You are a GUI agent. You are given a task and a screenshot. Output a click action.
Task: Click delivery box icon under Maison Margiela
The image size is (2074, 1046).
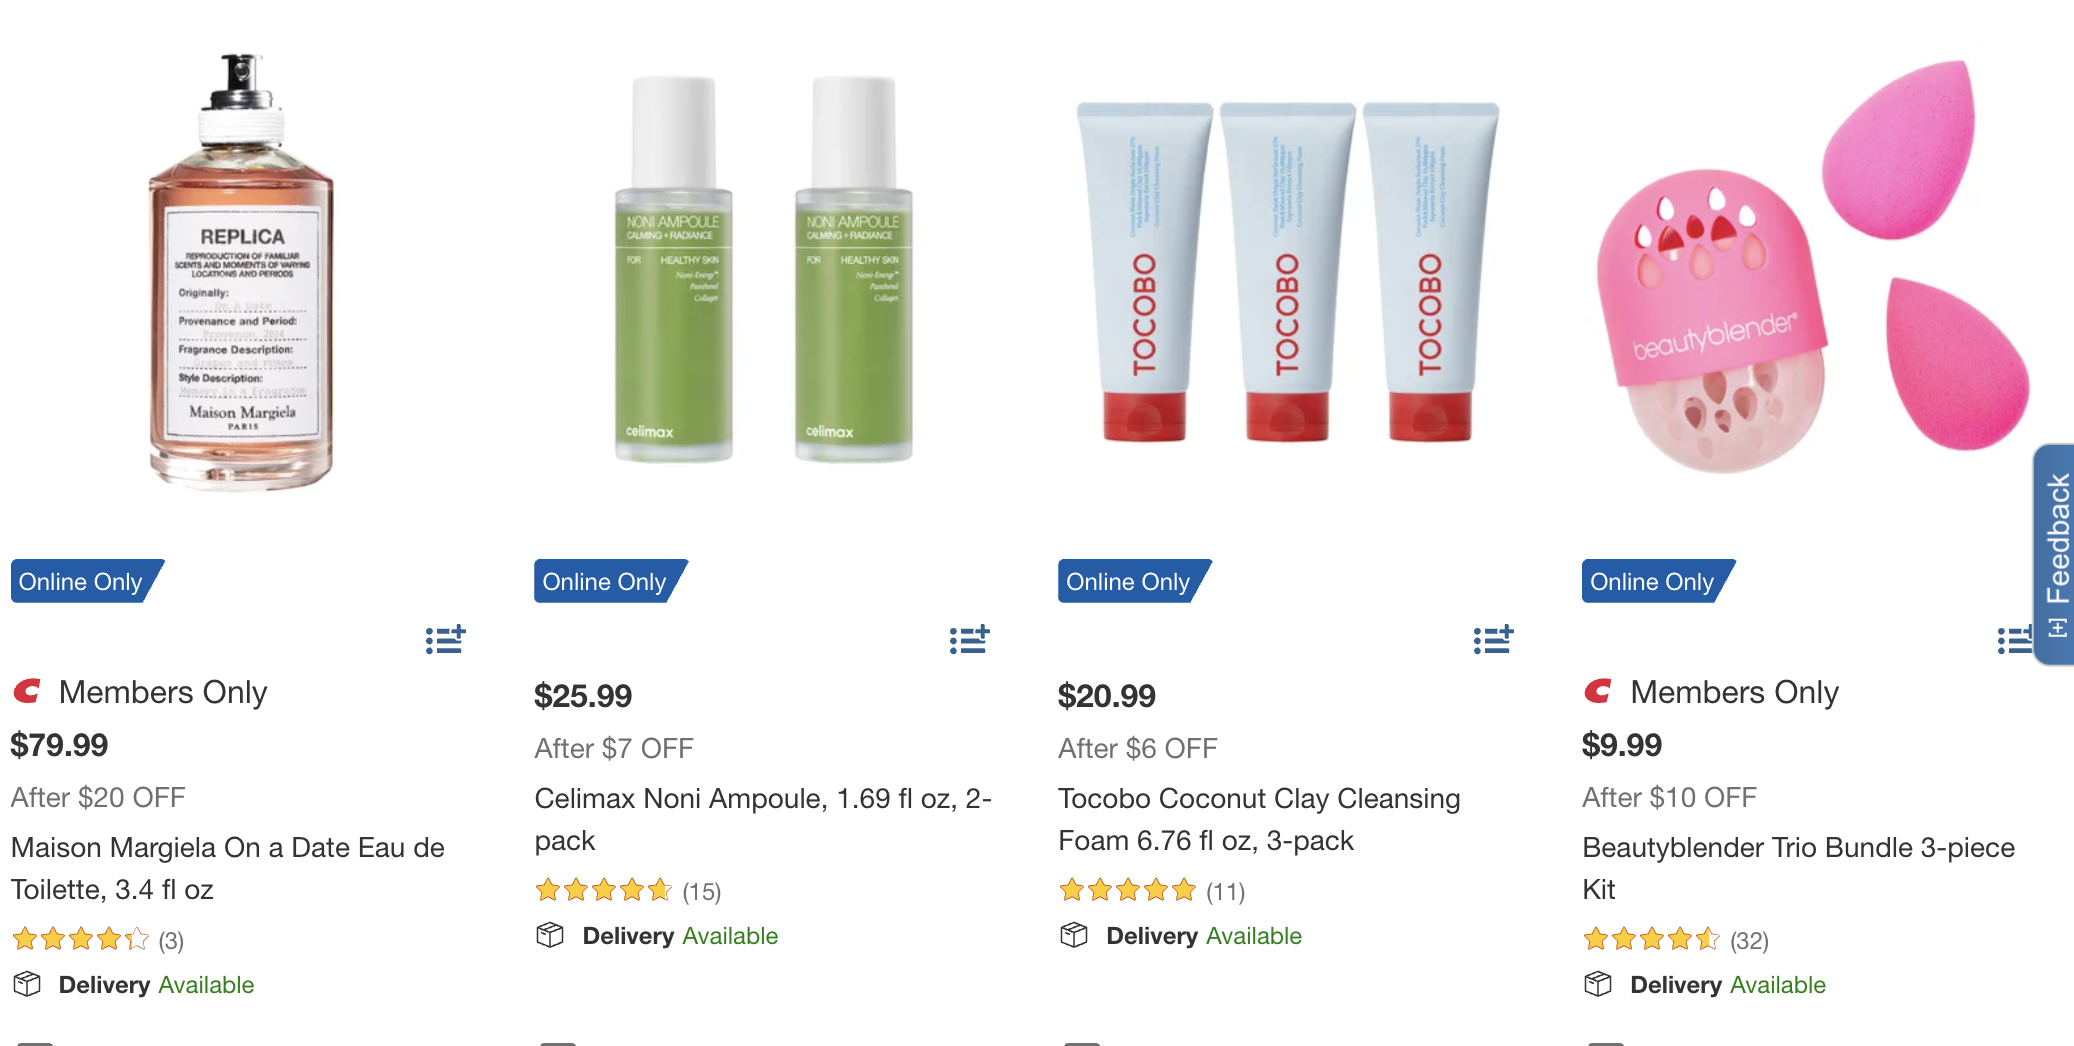tap(27, 984)
